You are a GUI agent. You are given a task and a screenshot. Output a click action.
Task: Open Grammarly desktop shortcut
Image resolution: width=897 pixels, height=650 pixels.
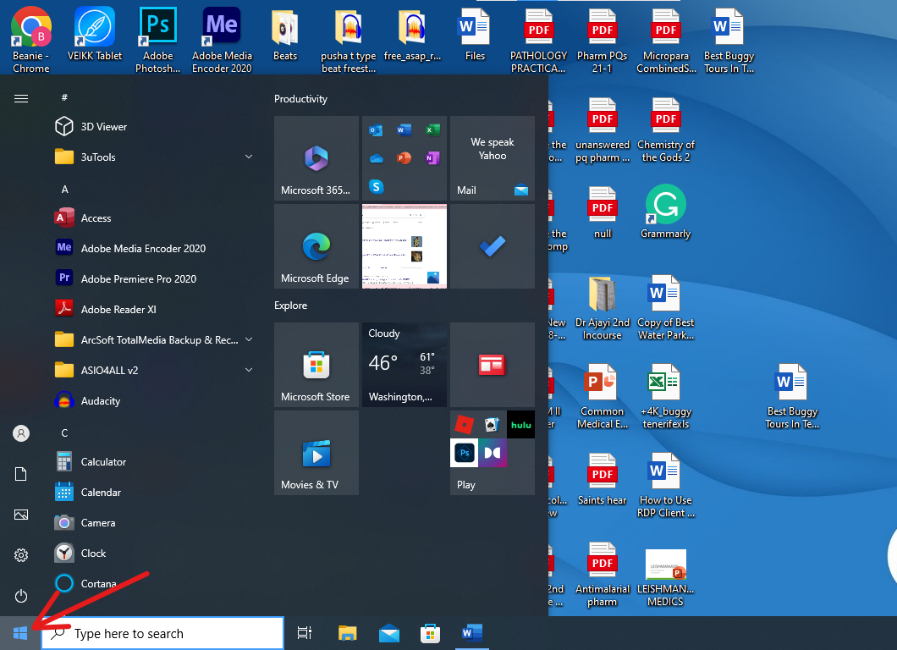[665, 212]
